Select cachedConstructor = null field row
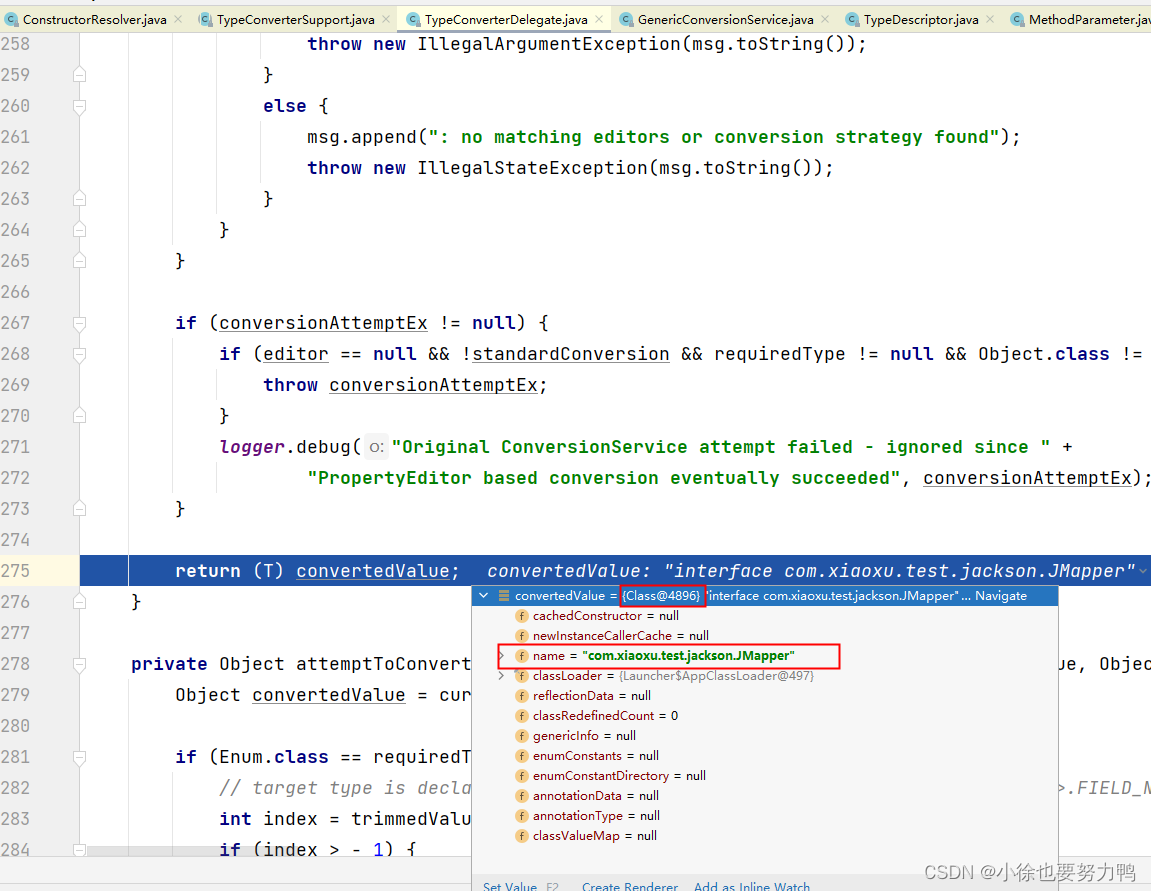Image resolution: width=1151 pixels, height=891 pixels. [x=764, y=616]
